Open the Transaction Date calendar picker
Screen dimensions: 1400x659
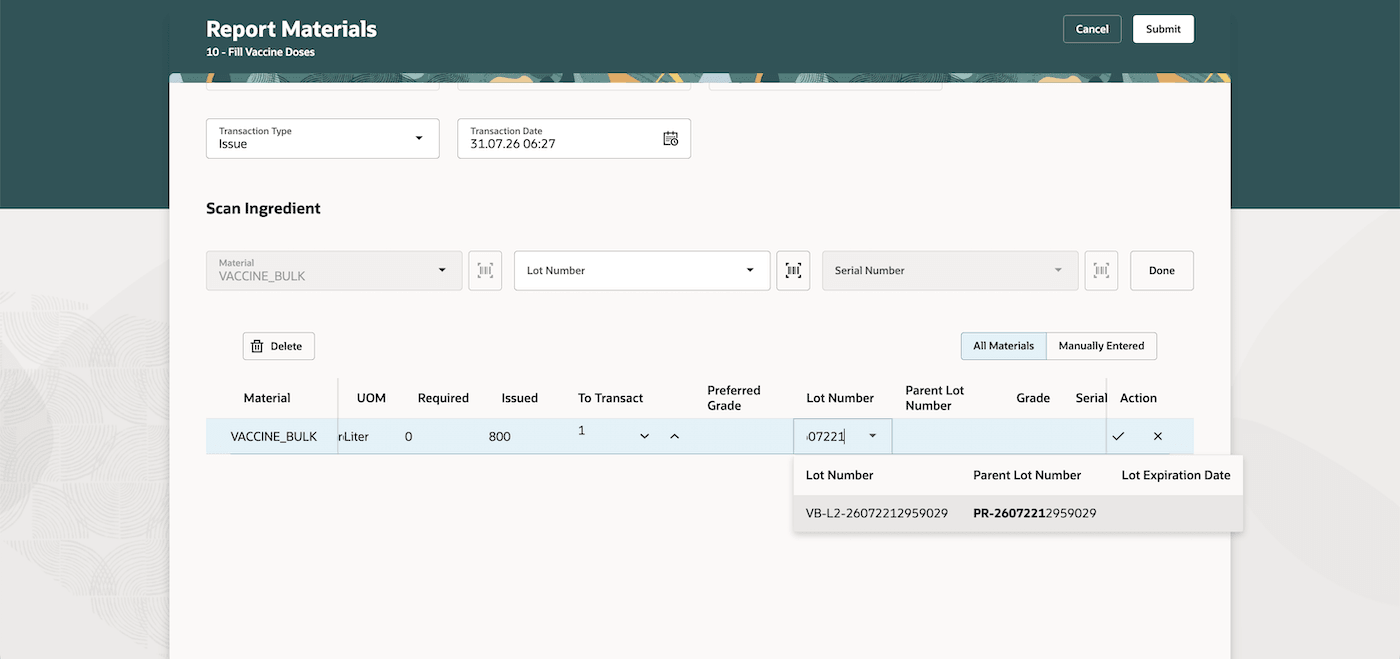click(x=671, y=138)
